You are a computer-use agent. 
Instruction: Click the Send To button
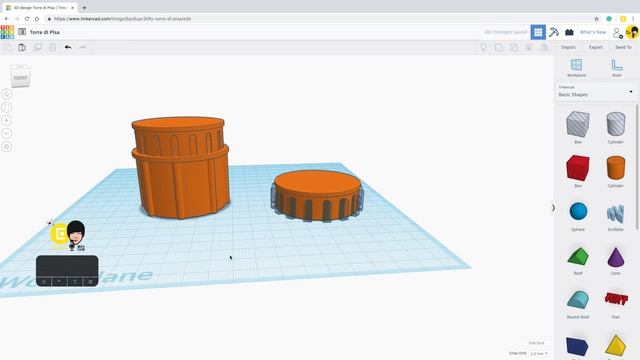tap(623, 47)
